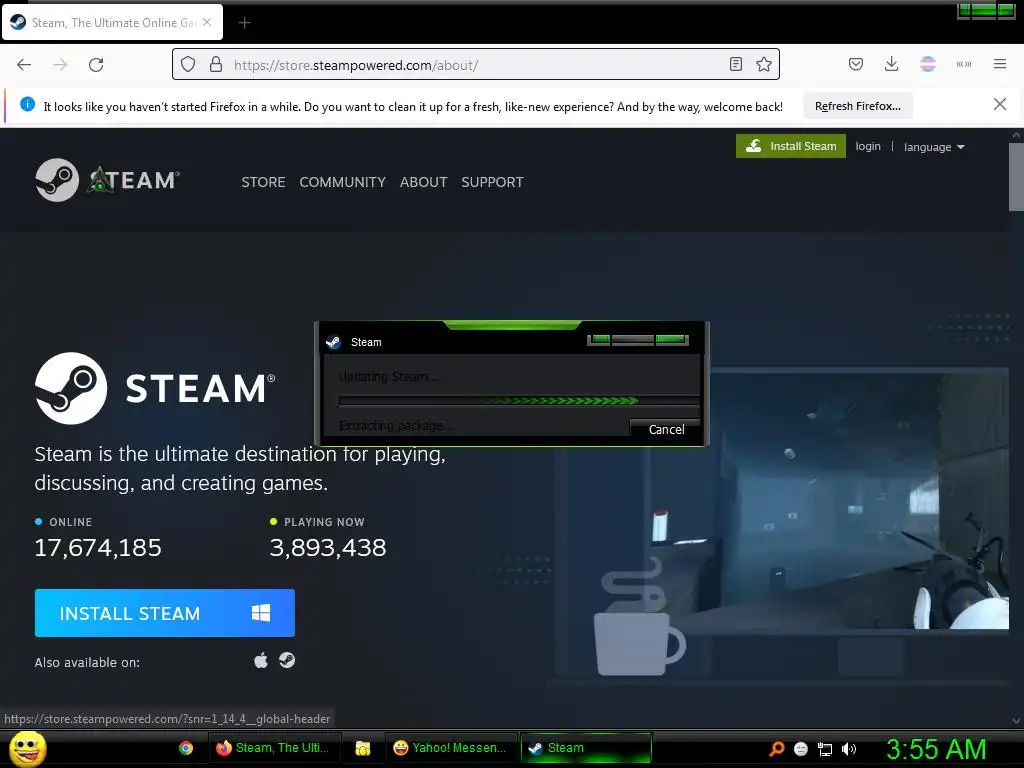
Task: Click the Portal room hero image
Action: [x=859, y=500]
